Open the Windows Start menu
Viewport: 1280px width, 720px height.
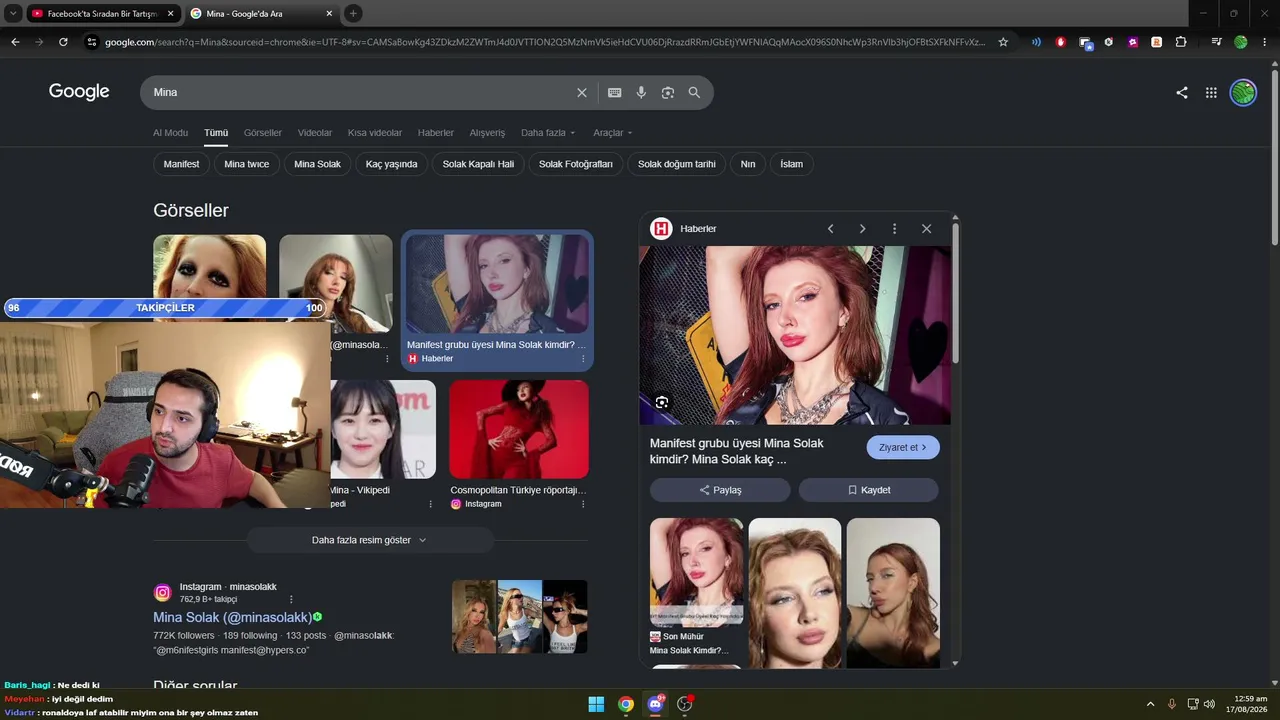point(596,704)
